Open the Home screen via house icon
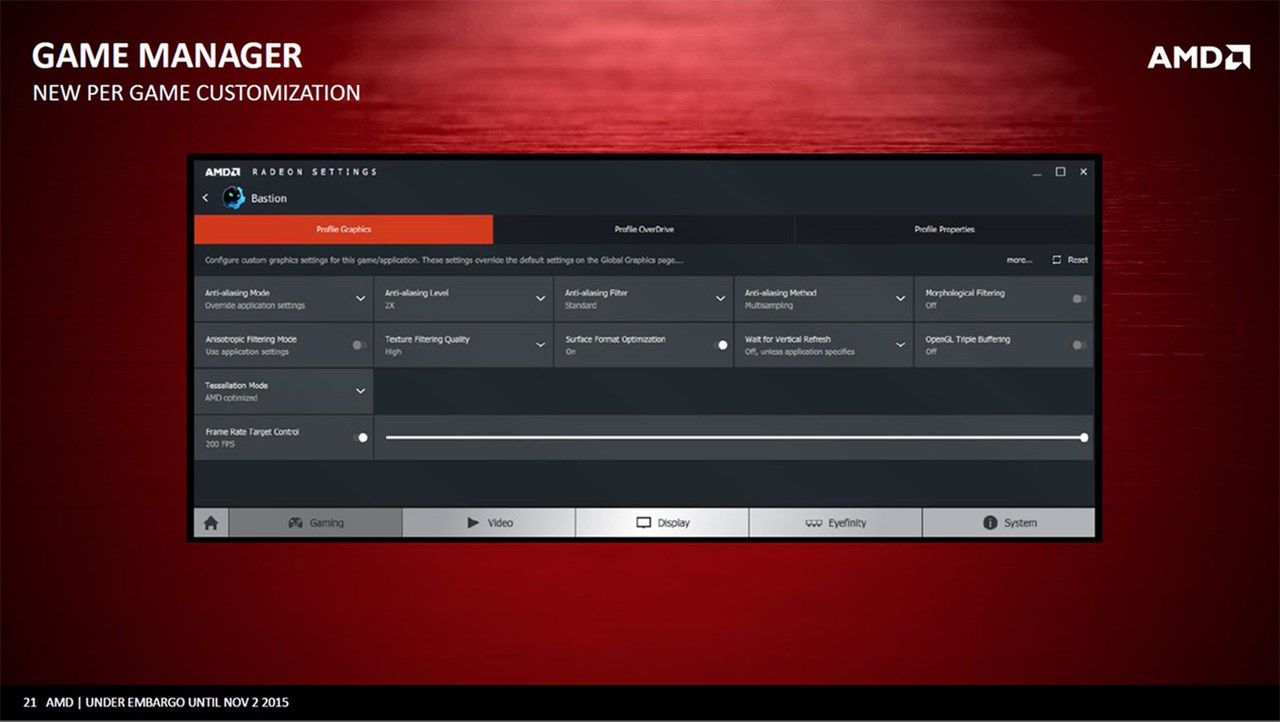This screenshot has height=722, width=1280. point(211,522)
